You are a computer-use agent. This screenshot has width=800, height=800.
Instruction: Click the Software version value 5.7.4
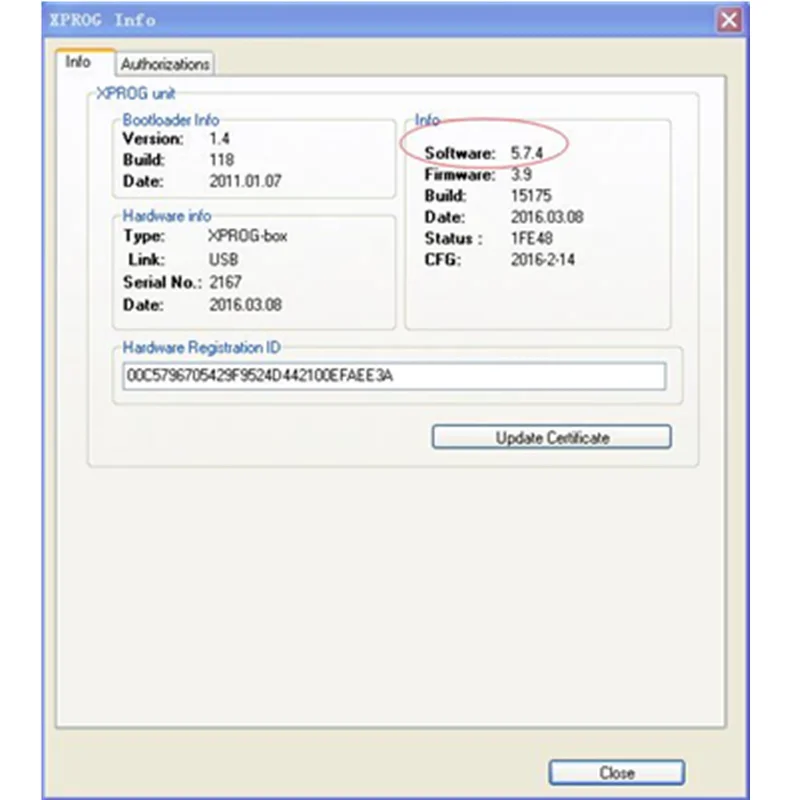527,153
